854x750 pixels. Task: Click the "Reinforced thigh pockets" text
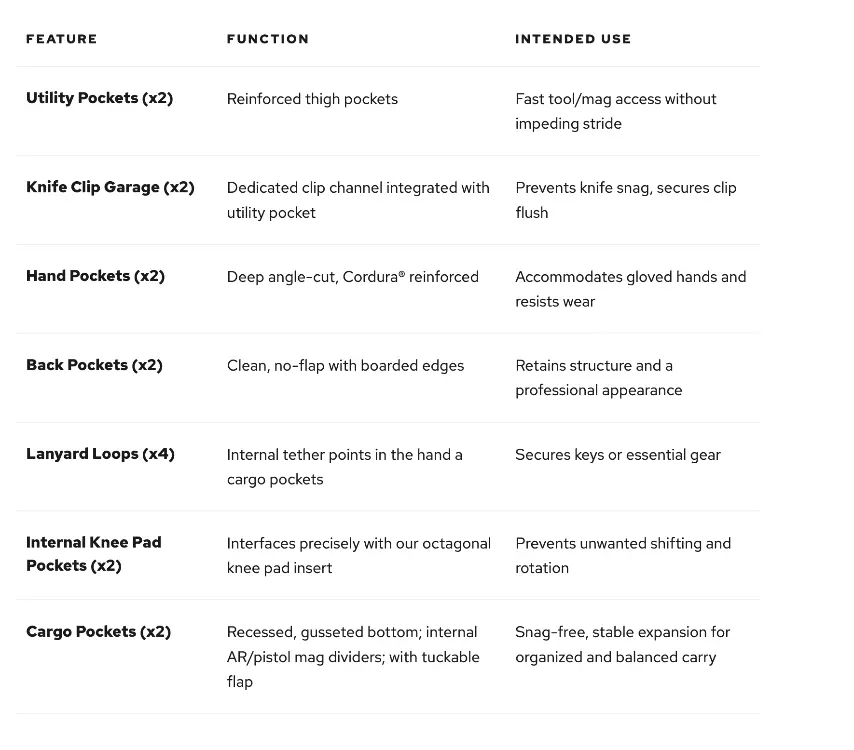(312, 99)
